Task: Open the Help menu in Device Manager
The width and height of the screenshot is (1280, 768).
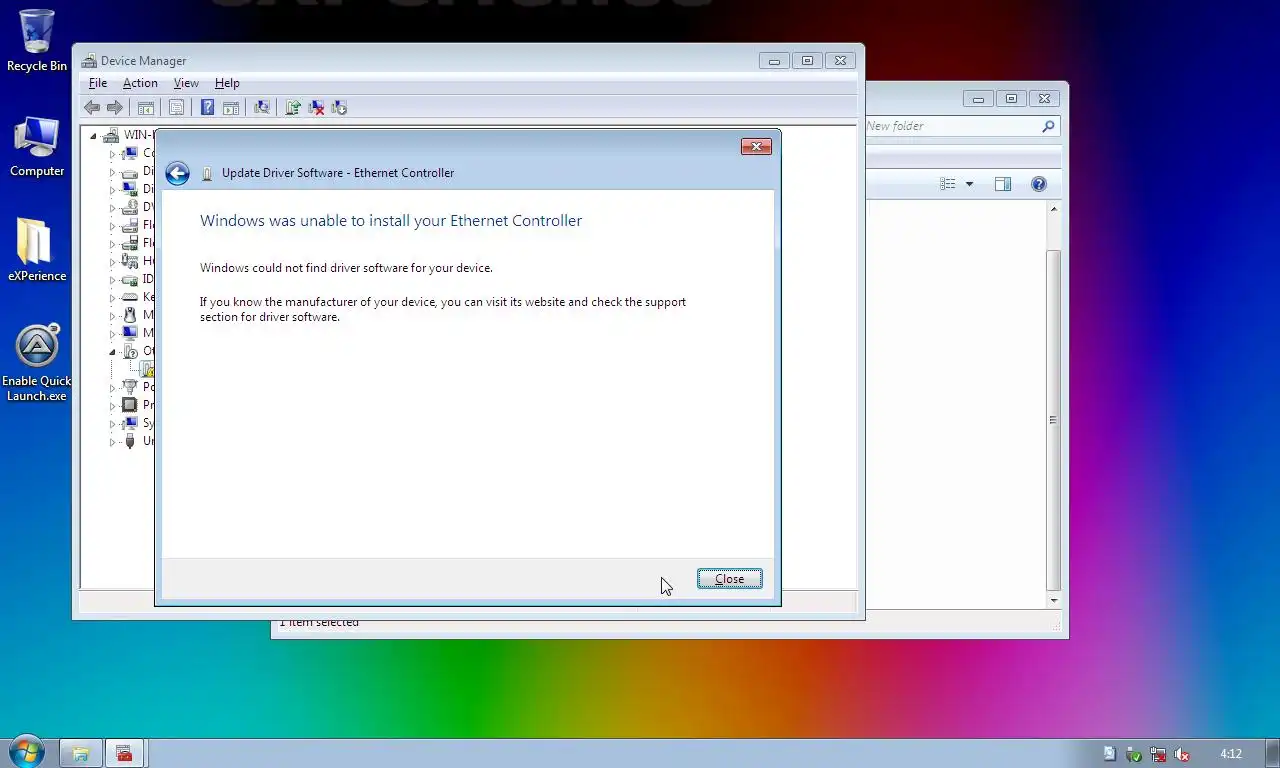Action: tap(227, 83)
